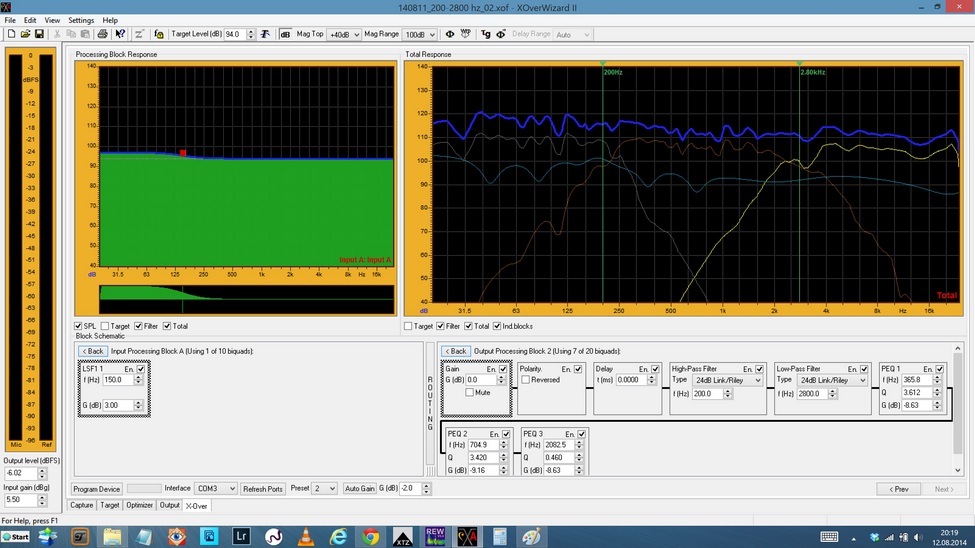Uncheck SPL under Processing Block Response
The image size is (975, 548).
(x=78, y=326)
